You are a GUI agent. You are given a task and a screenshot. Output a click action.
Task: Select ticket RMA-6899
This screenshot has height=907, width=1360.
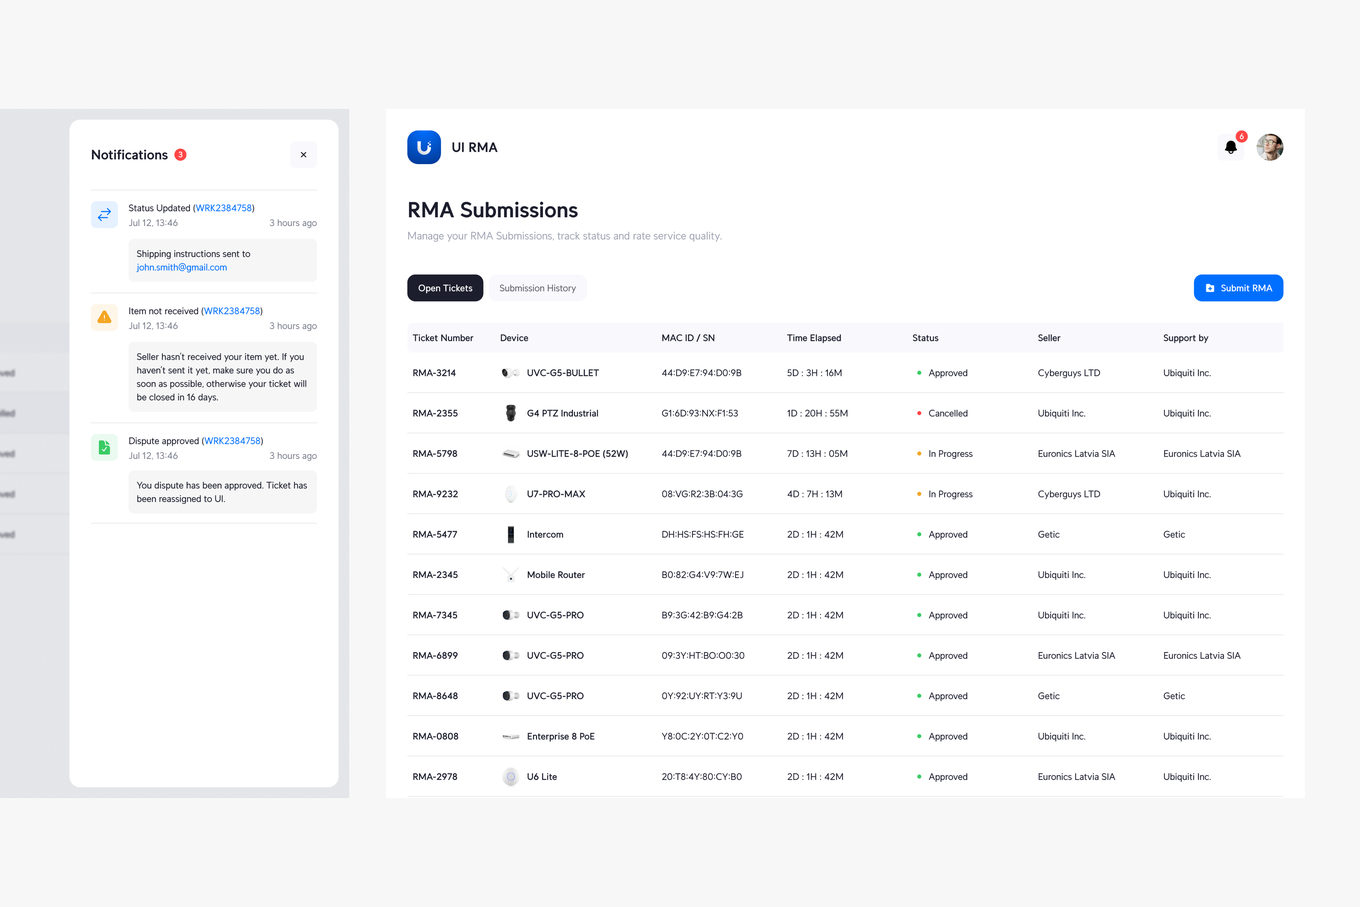click(x=435, y=656)
